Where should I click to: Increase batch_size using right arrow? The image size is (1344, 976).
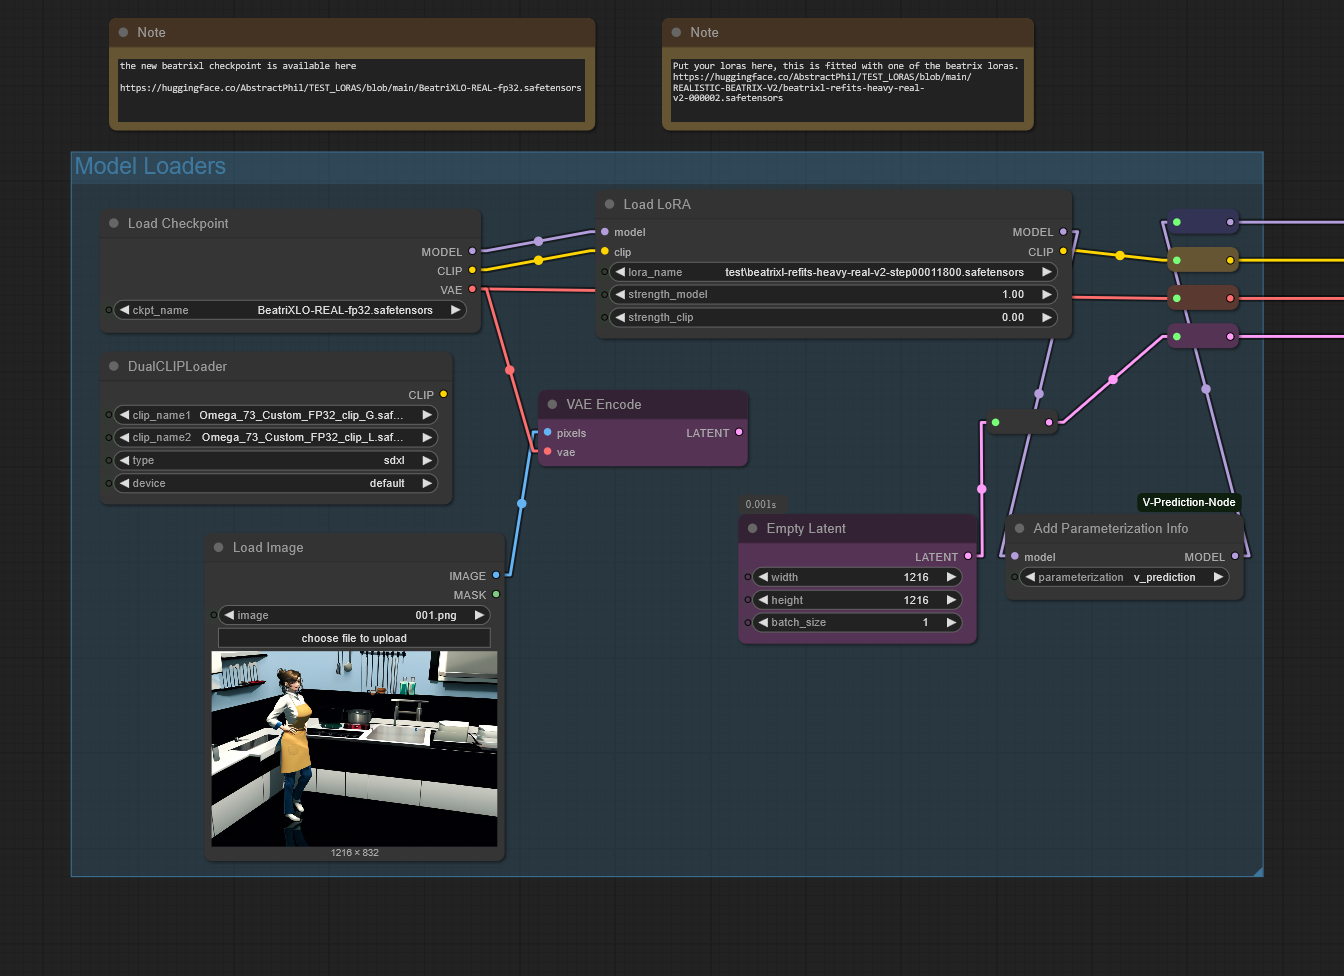[951, 622]
